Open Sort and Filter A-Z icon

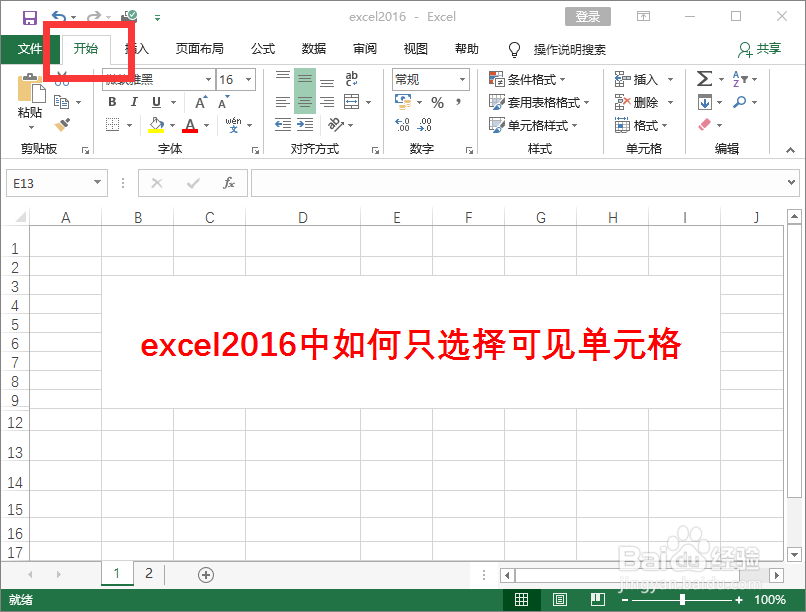(x=740, y=79)
